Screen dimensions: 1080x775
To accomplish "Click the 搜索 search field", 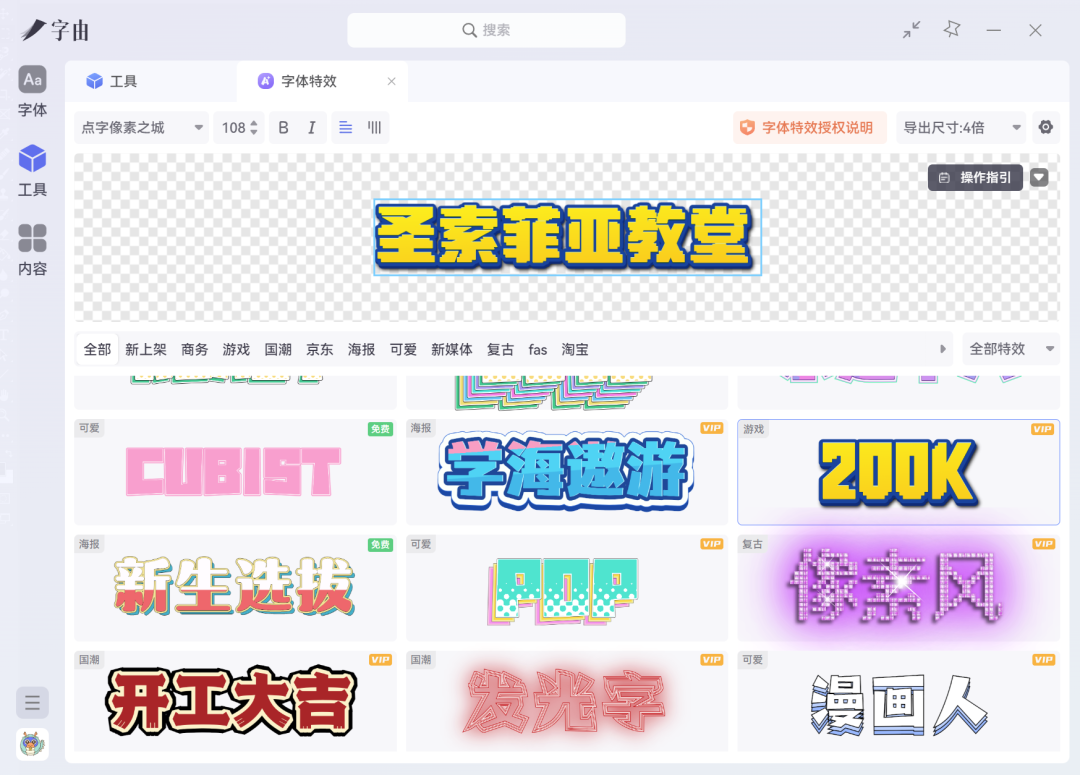I will [x=486, y=30].
